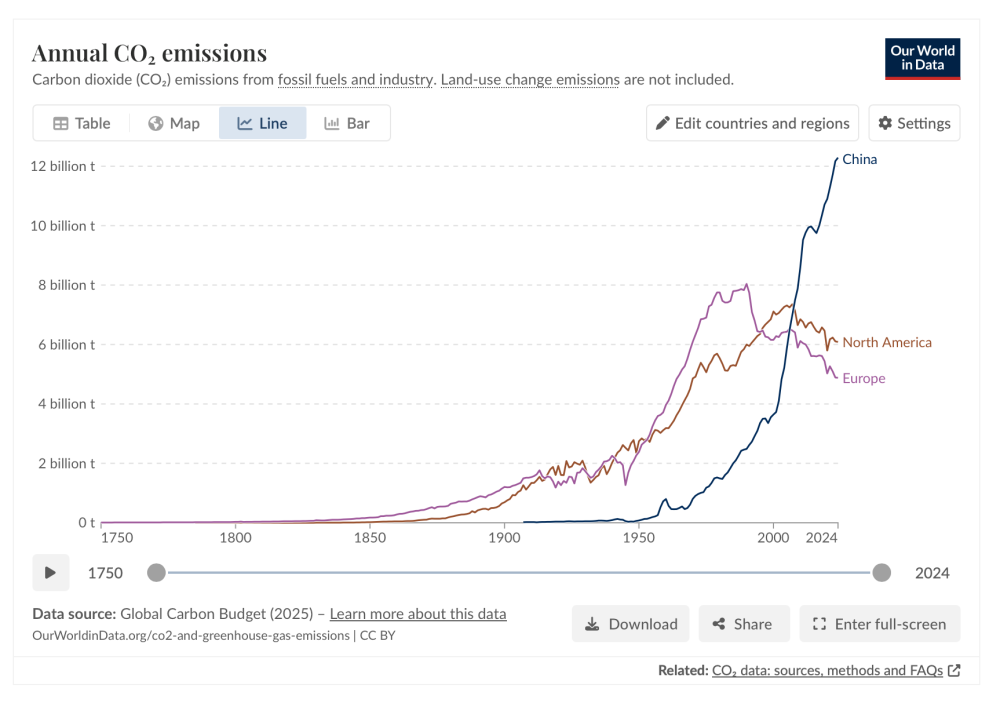Viewport: 1000px width, 721px height.
Task: Click the 2024 end-year slider handle
Action: tap(881, 573)
